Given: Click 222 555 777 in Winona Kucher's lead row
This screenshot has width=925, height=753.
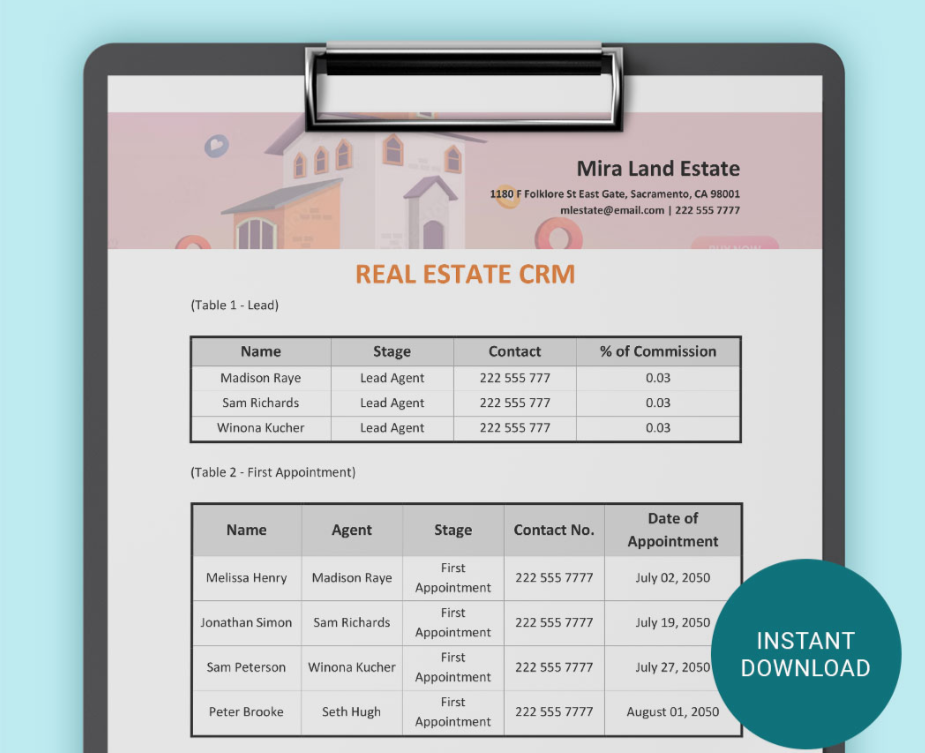Looking at the screenshot, I should (x=515, y=428).
